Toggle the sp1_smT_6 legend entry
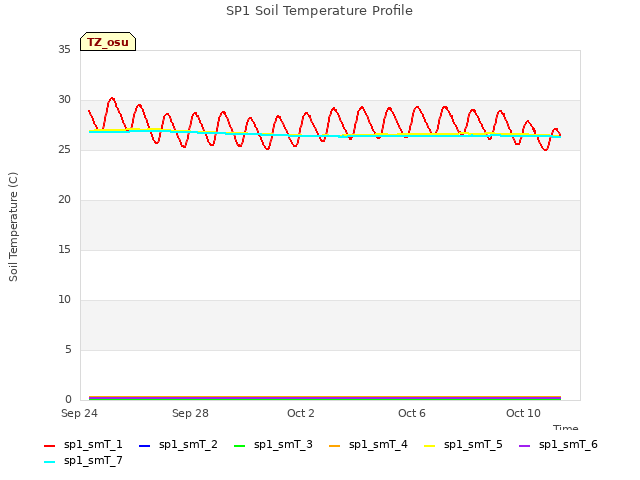 tap(558, 444)
